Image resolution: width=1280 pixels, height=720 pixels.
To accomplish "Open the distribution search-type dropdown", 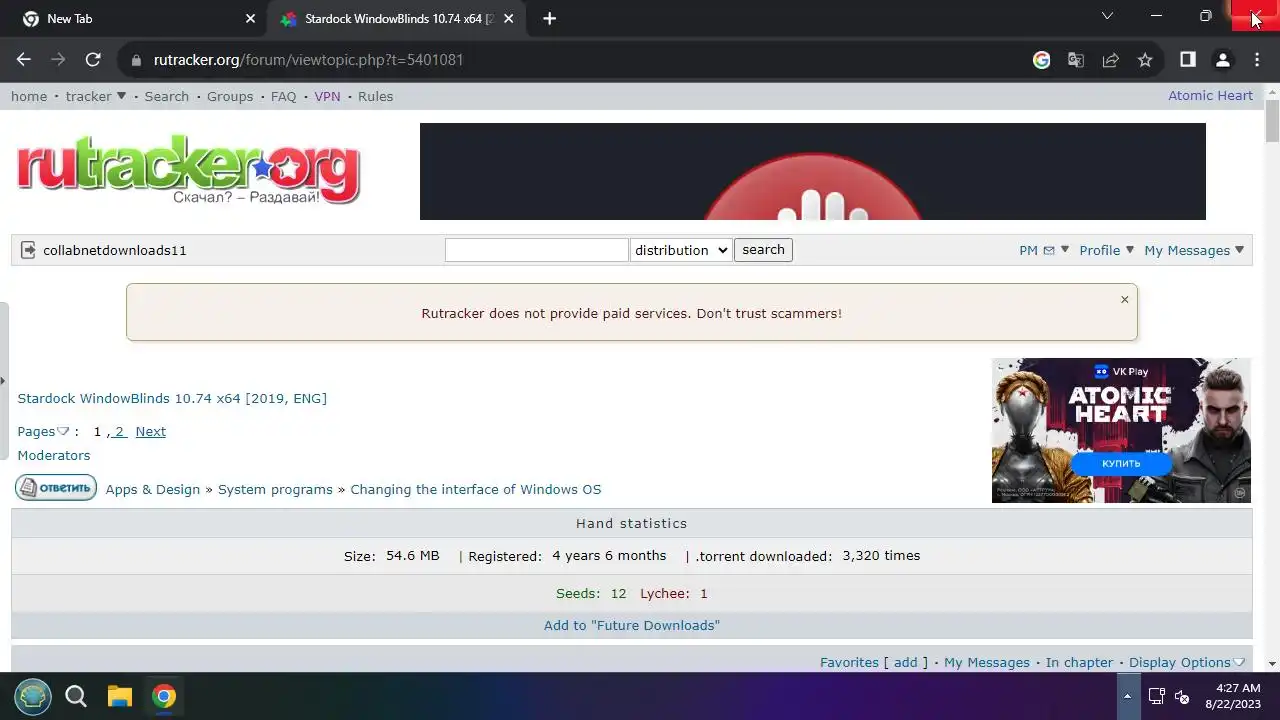I will (681, 250).
